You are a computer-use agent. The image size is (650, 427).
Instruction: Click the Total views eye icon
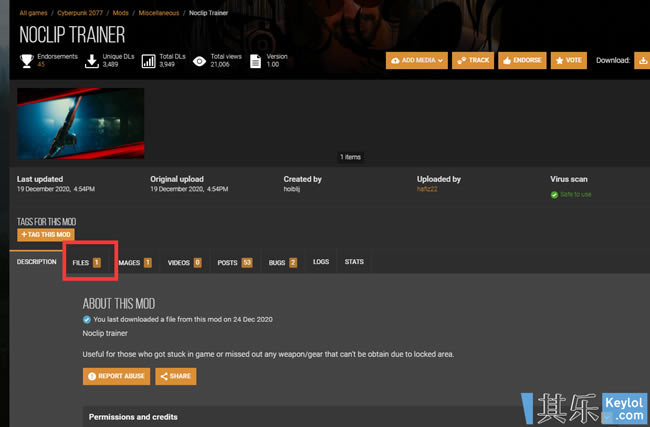tap(199, 61)
